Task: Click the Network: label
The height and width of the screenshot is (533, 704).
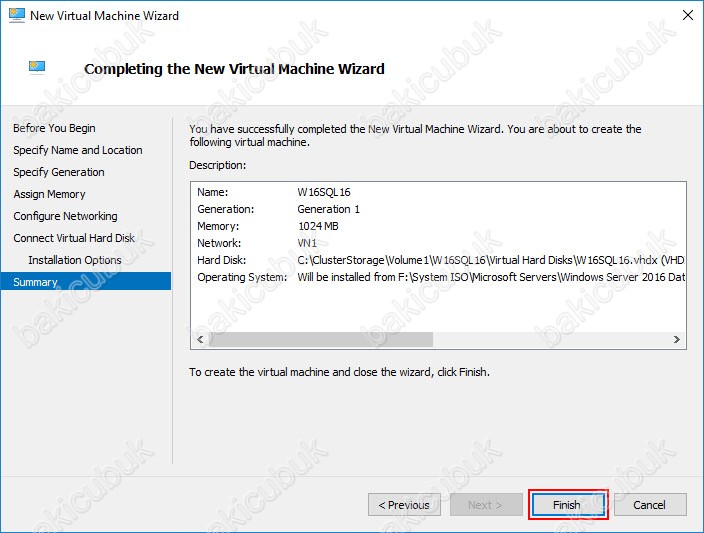Action: tap(219, 243)
